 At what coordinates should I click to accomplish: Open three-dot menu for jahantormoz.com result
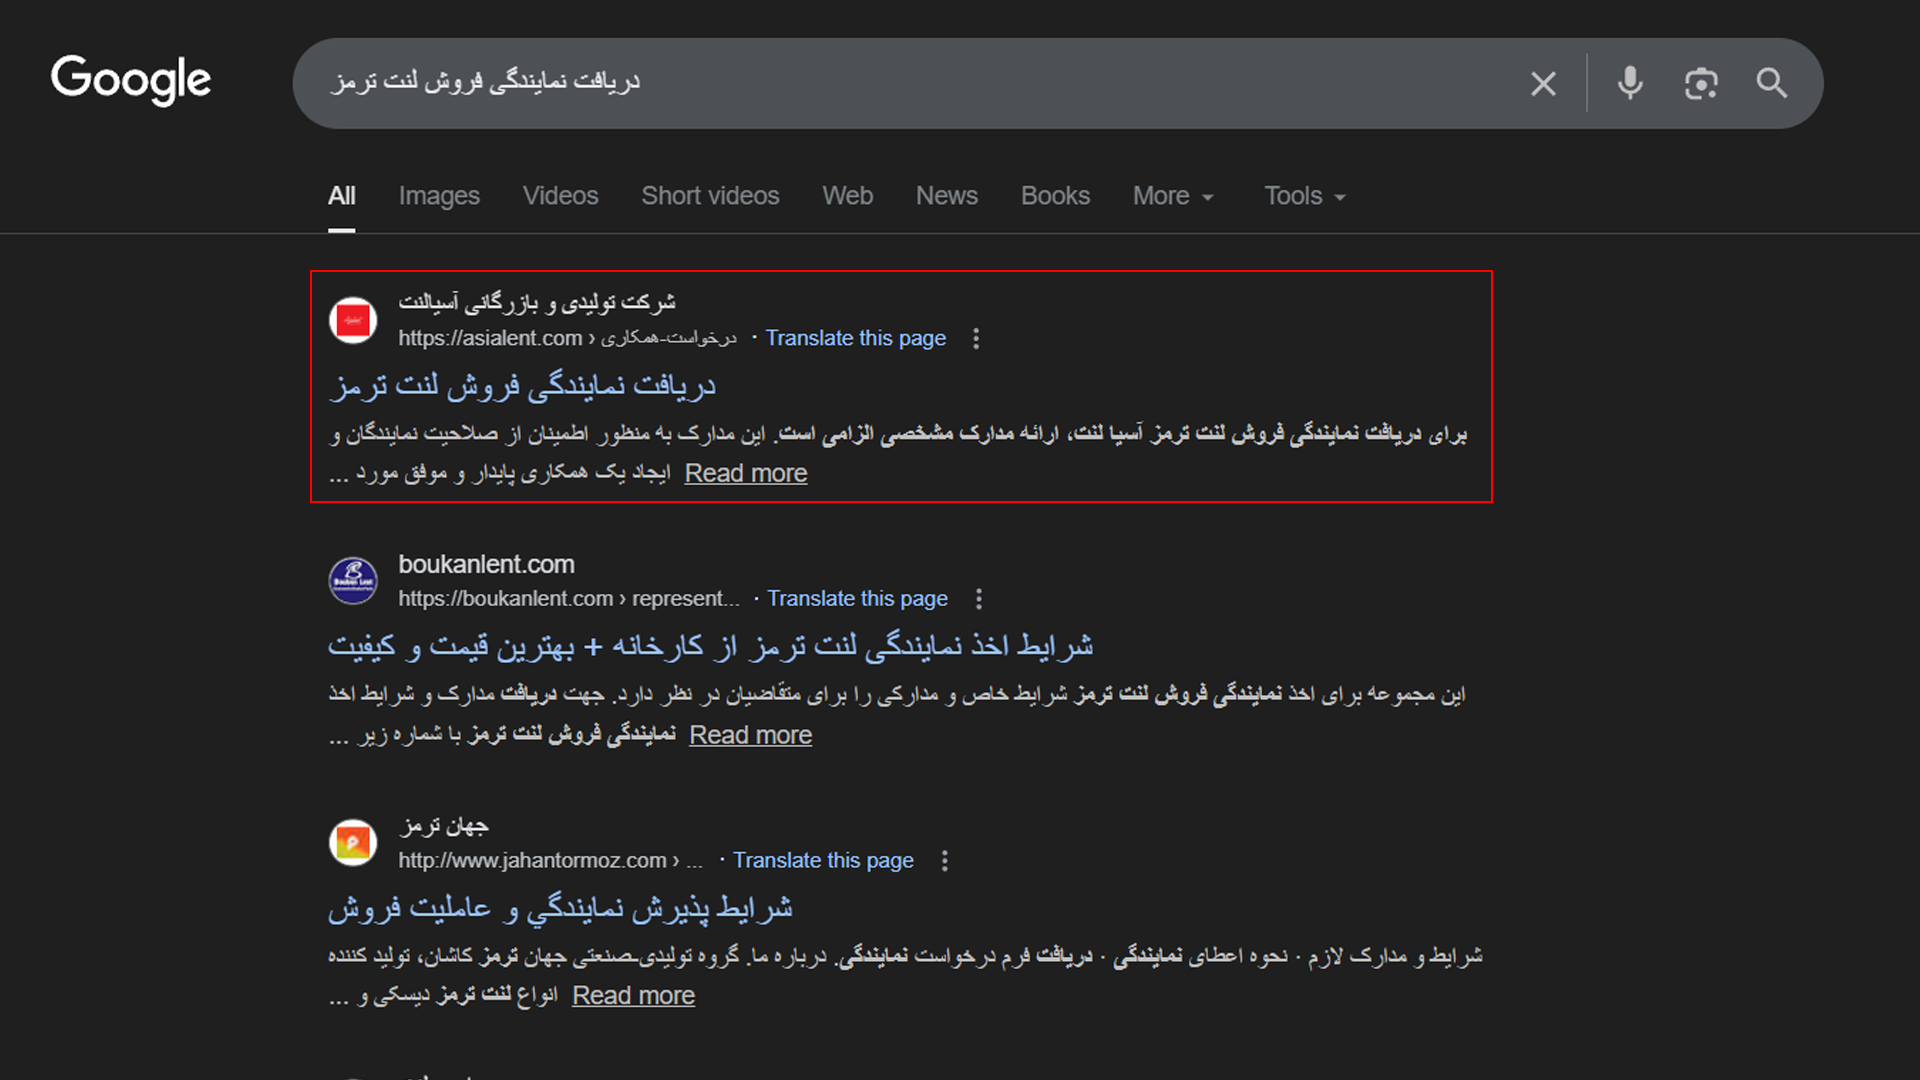945,861
